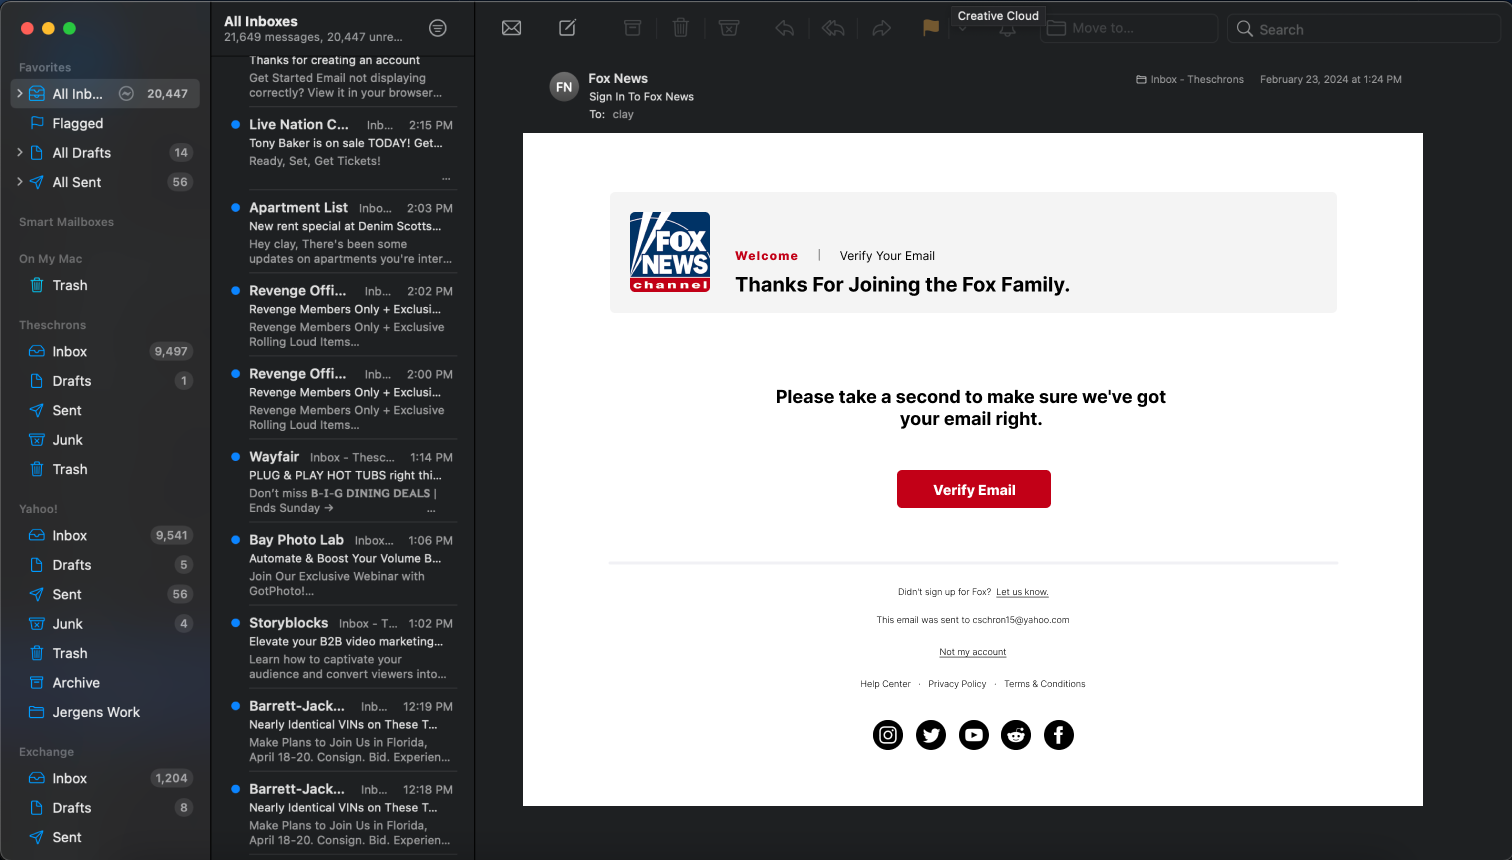Open Fox News Facebook icon

coord(1059,735)
